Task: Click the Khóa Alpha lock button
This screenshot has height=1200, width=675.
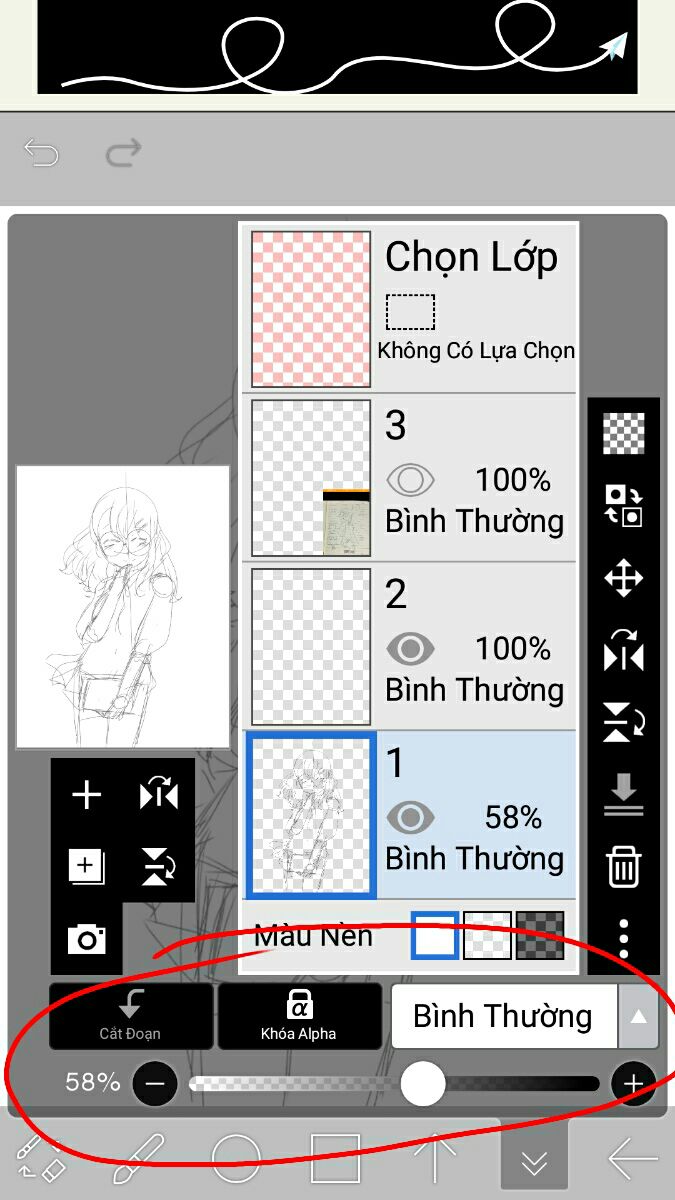Action: click(299, 1016)
